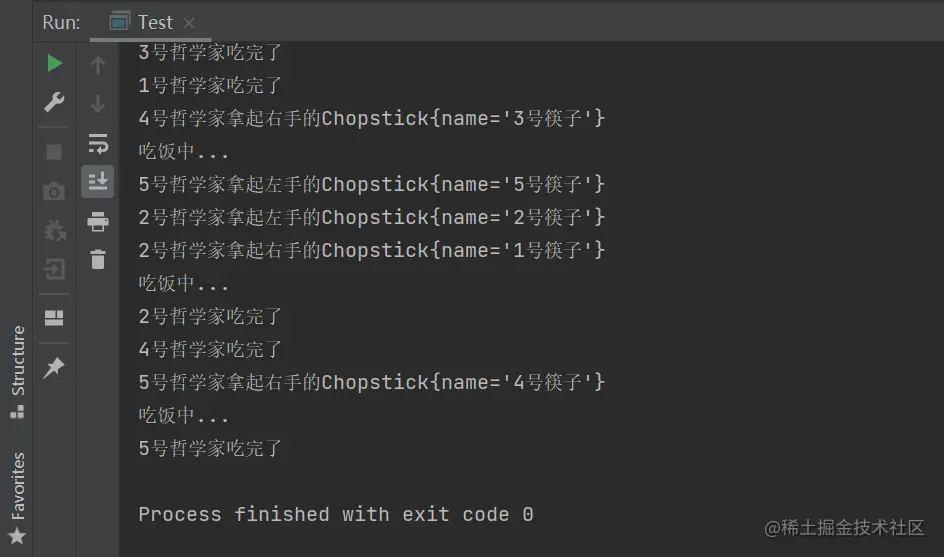Print the console output
944x557 pixels.
coord(98,221)
